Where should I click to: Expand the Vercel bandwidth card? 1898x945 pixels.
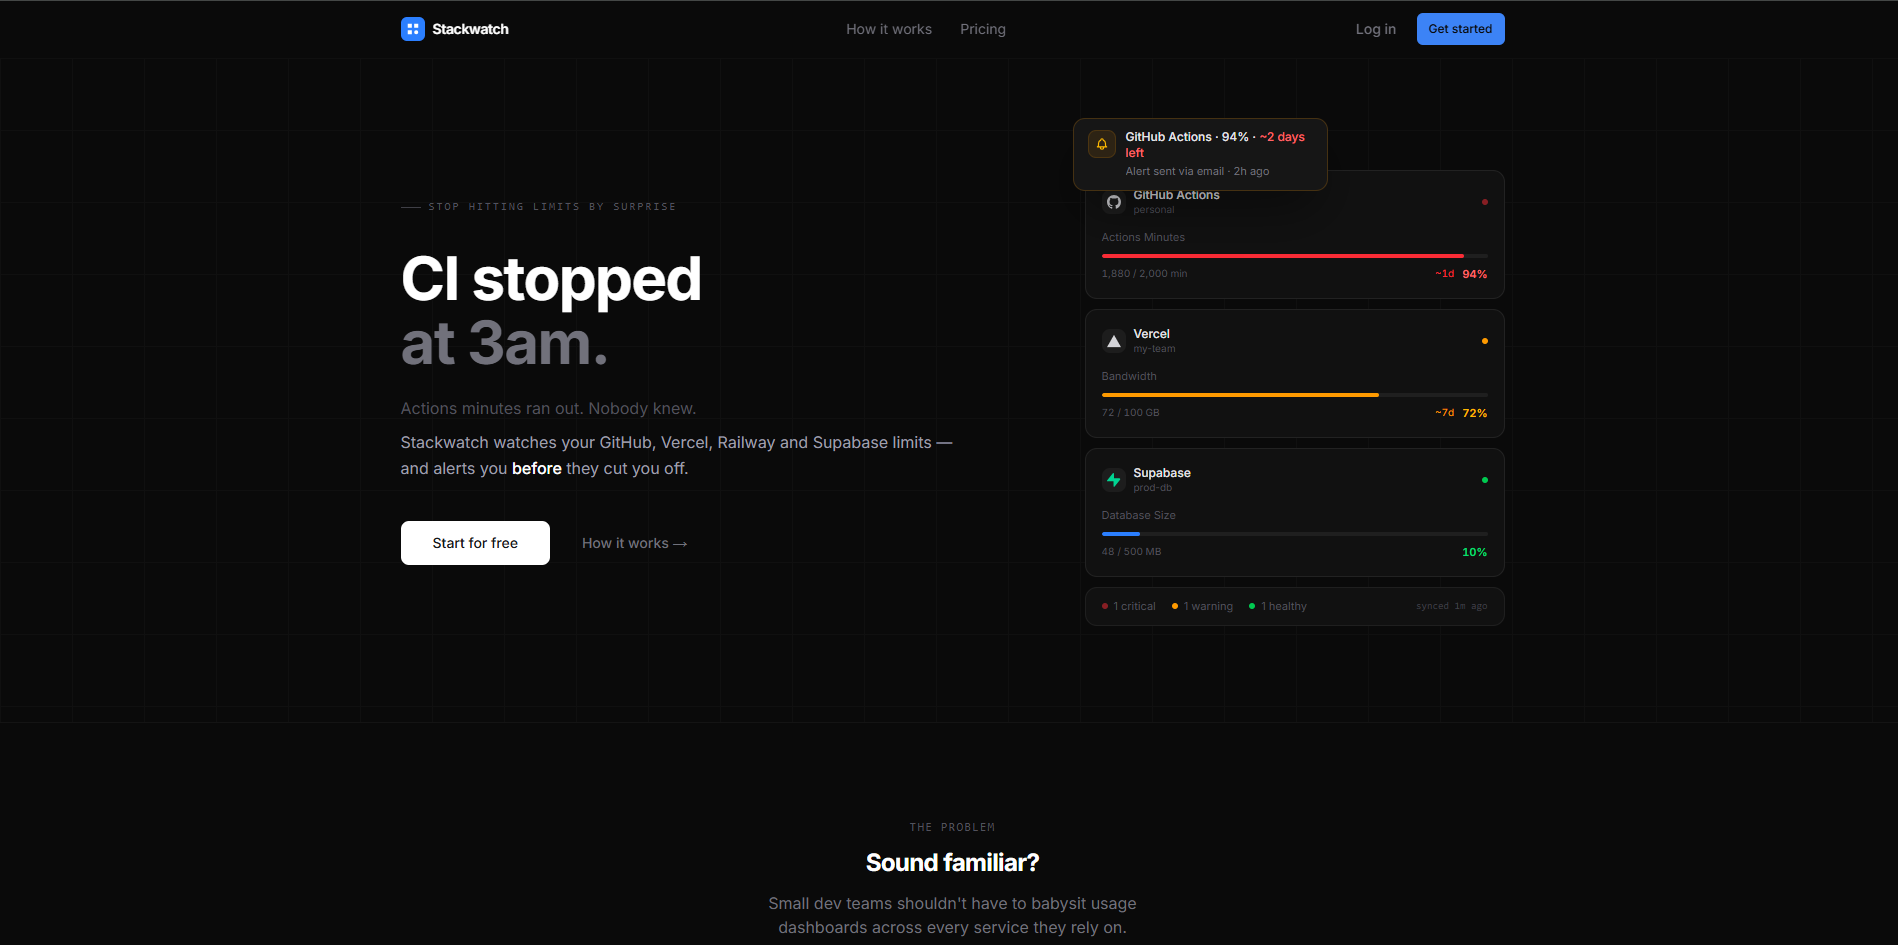coord(1293,373)
